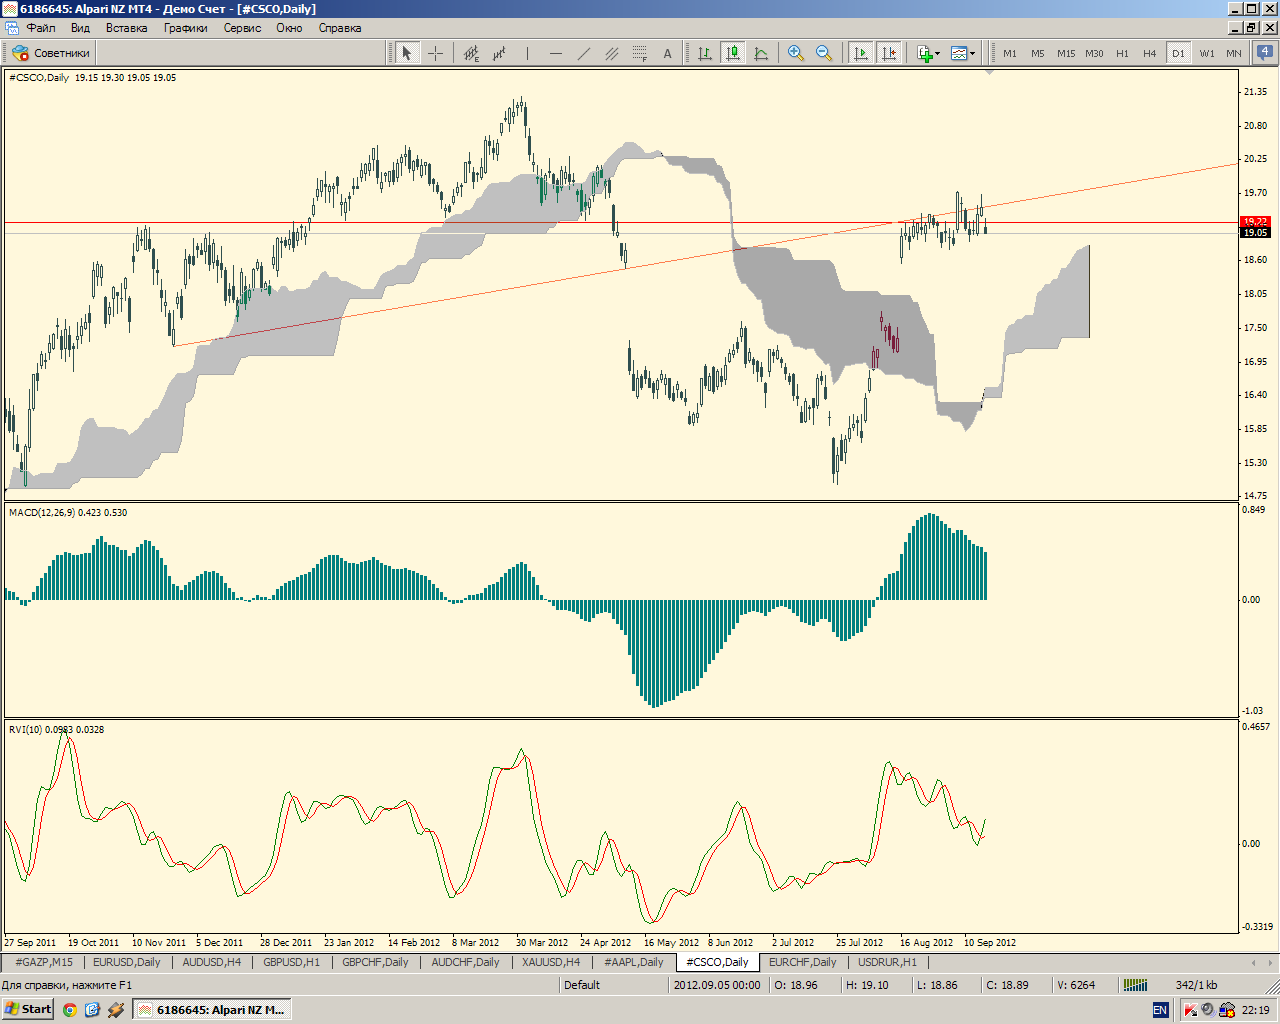Viewport: 1280px width, 1024px height.
Task: Switch to the #GAZP,M15 chart tab
Action: pyautogui.click(x=44, y=962)
